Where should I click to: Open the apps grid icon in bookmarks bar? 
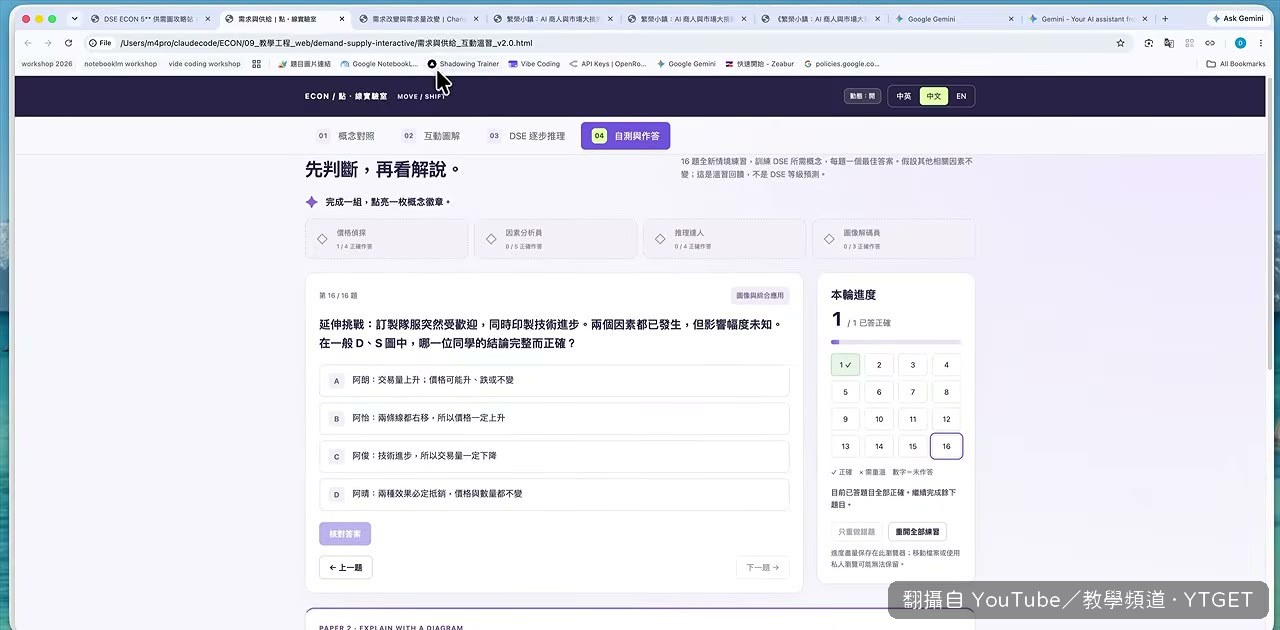point(257,63)
